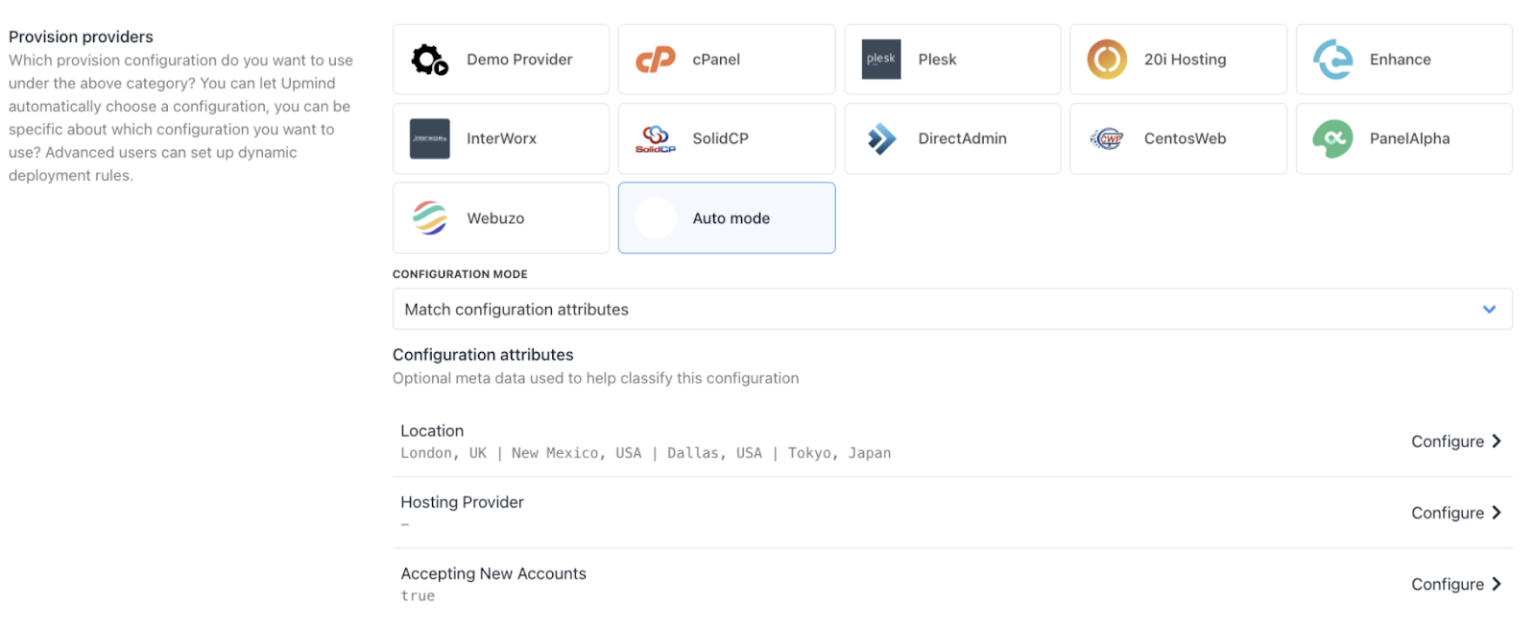Click the 20i Hosting circle logo
1526x622 pixels.
(1107, 60)
